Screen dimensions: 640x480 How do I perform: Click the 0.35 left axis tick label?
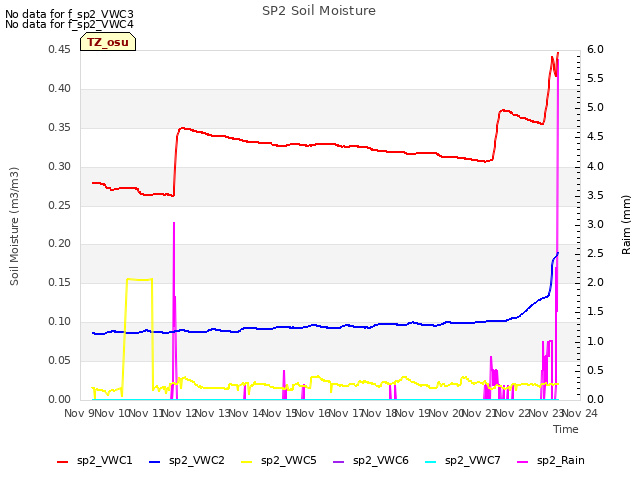[x=60, y=128]
